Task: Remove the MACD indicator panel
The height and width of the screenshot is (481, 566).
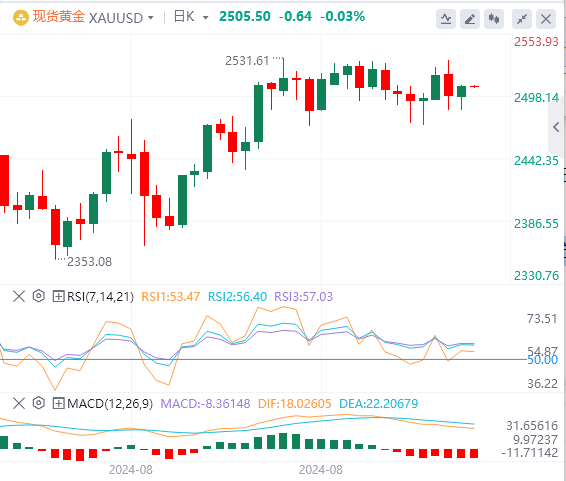Action: [19, 403]
